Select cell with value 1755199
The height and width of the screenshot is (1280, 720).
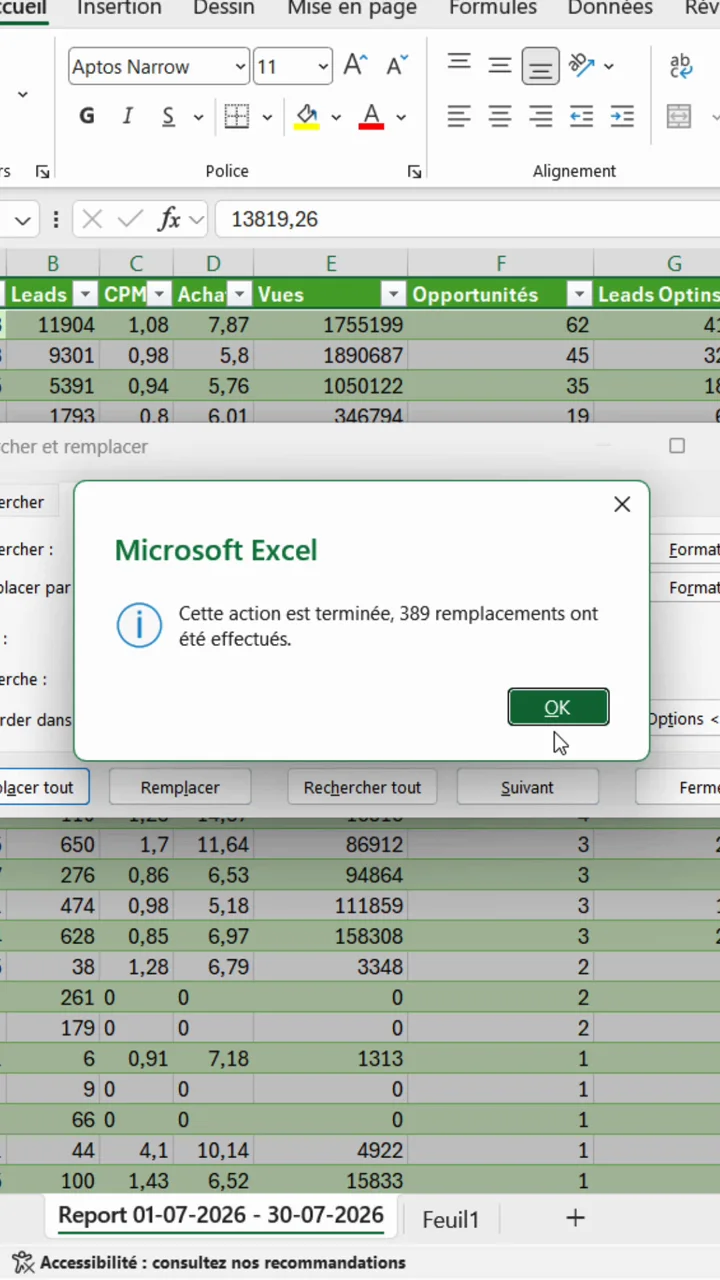coord(331,325)
